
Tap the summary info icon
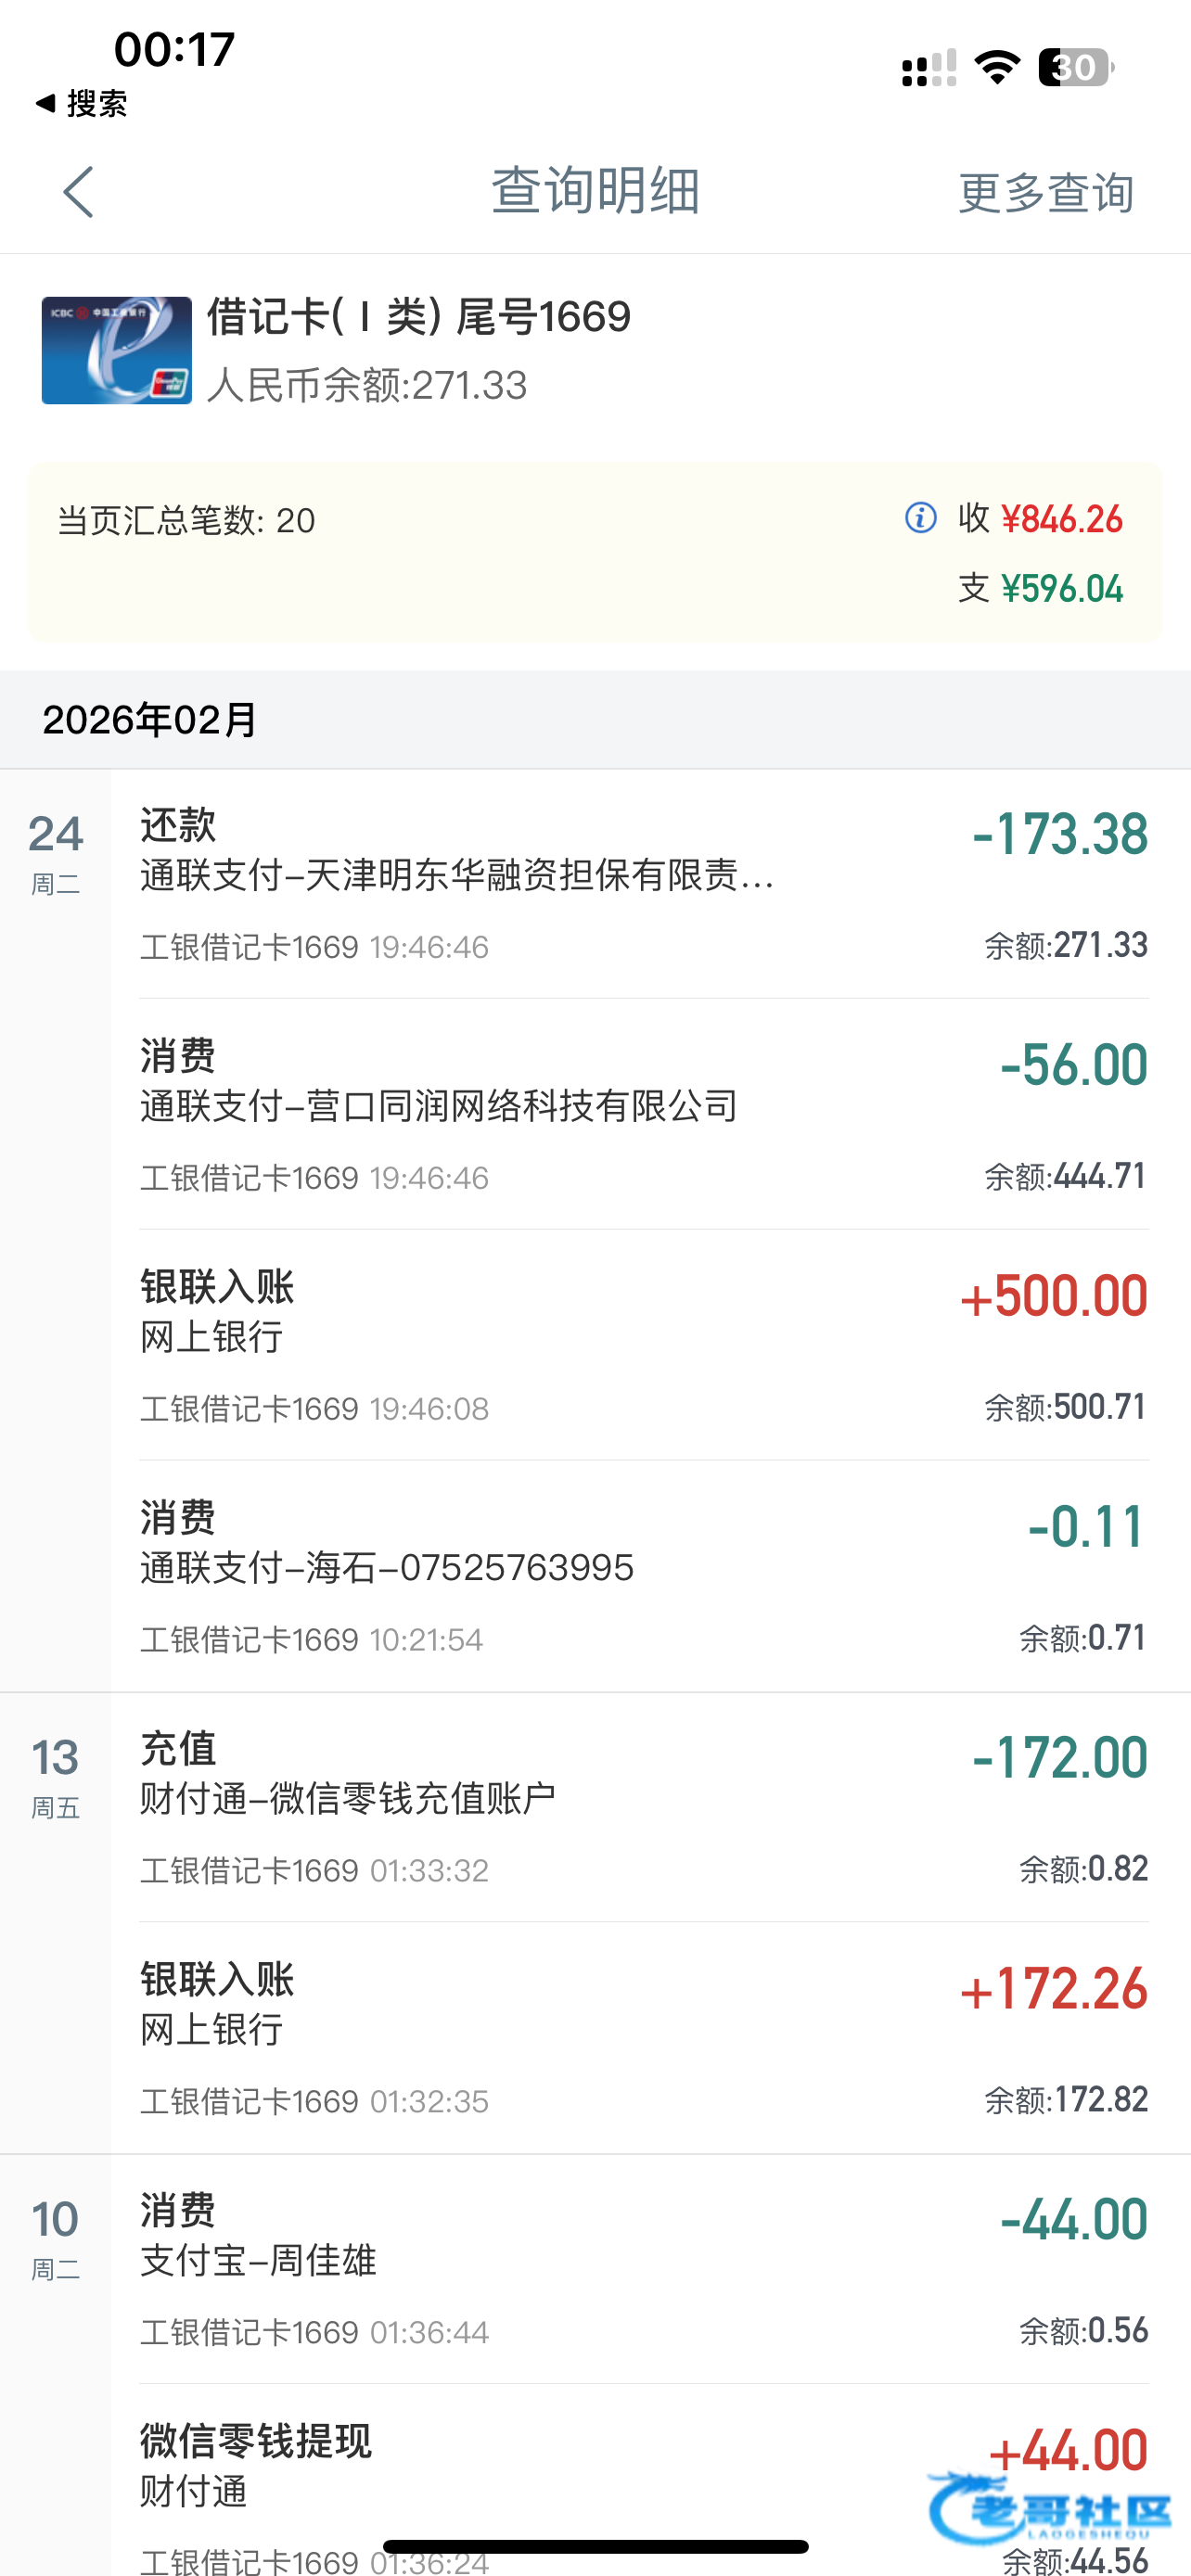click(920, 518)
